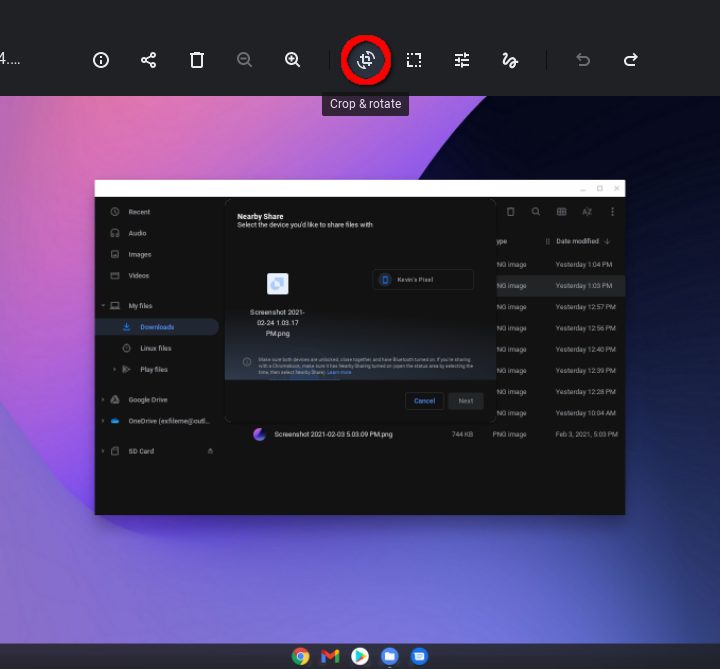
Task: Sort files by the Date modified column
Action: click(x=577, y=241)
